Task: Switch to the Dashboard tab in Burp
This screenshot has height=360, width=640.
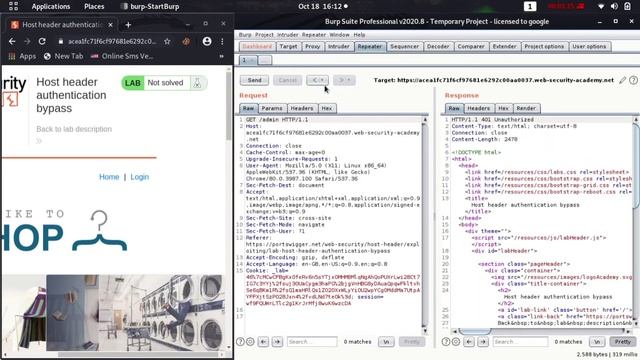Action: 257,47
